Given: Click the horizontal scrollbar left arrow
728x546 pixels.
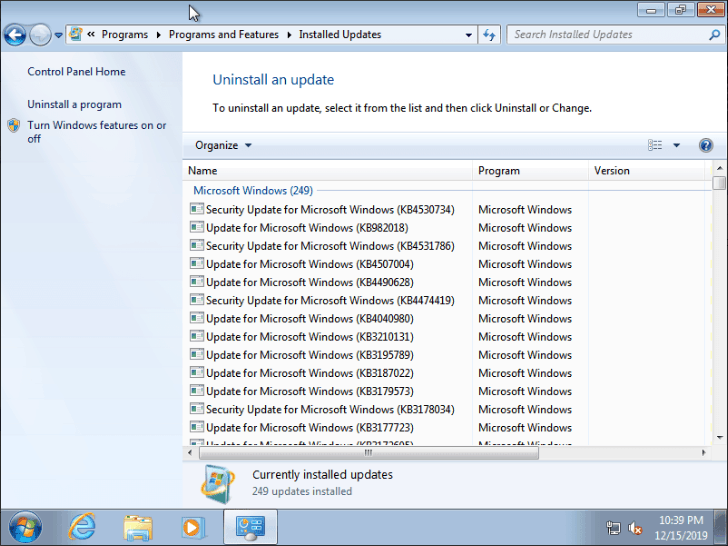Looking at the screenshot, I should point(190,452).
